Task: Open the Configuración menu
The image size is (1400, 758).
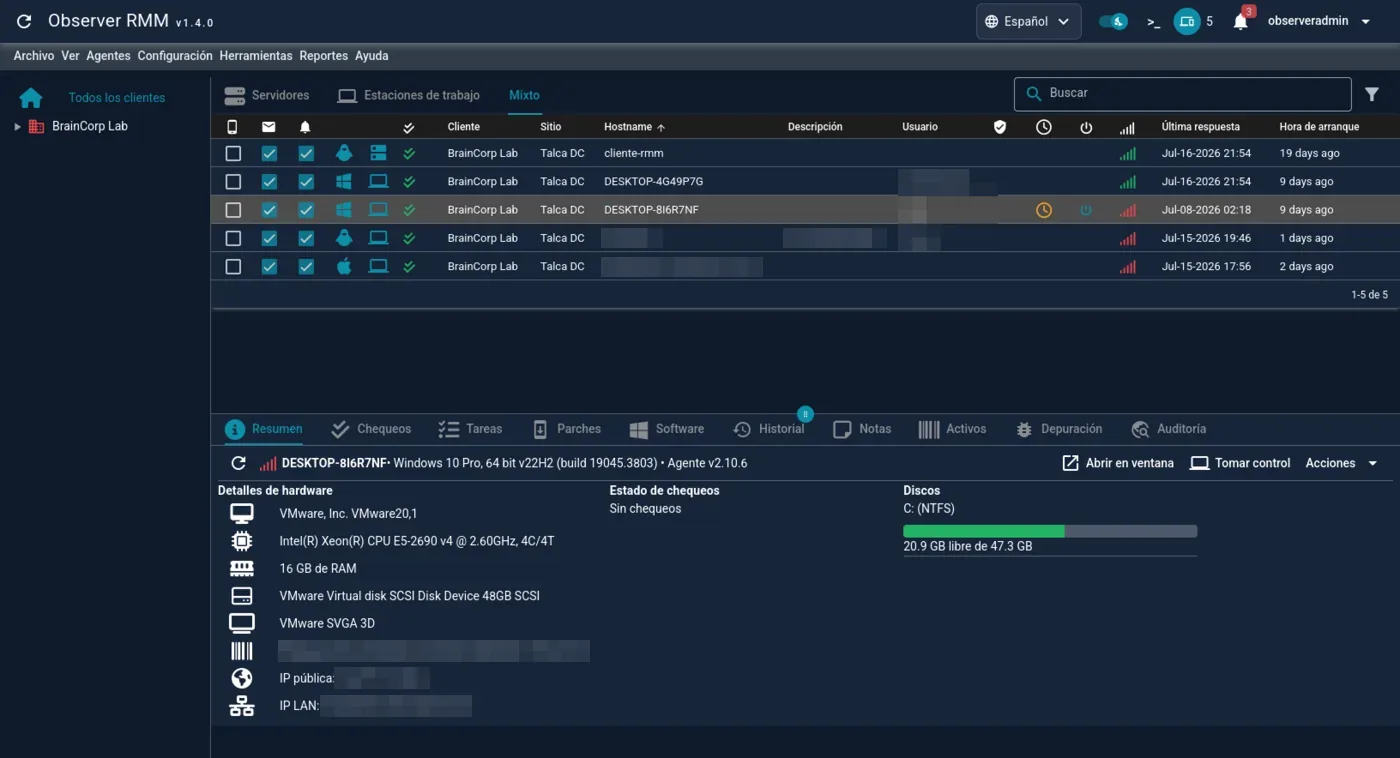Action: (175, 56)
